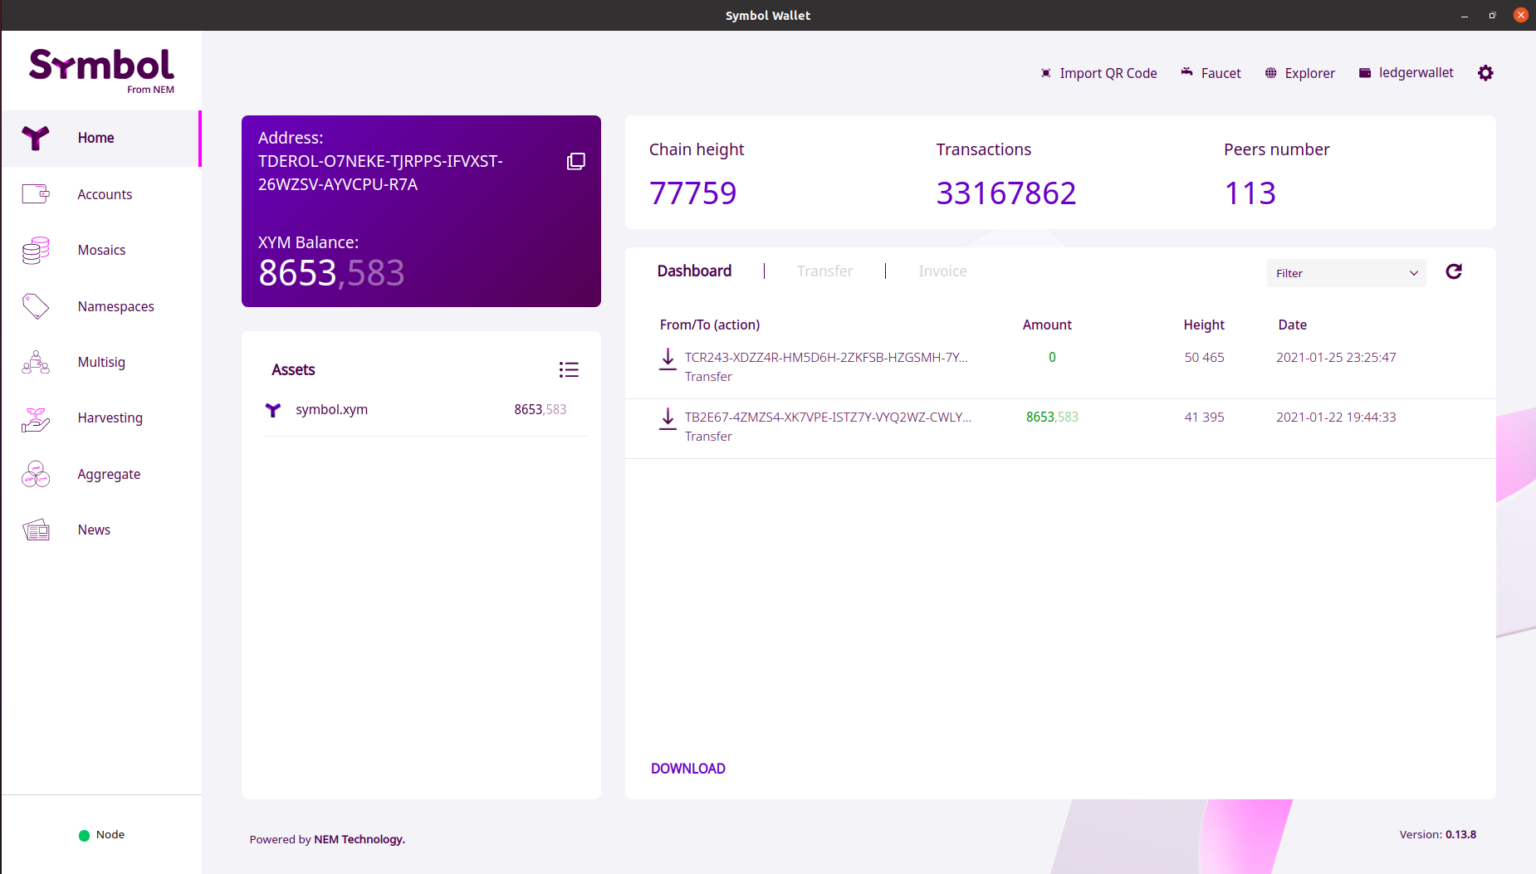Click the symbol.xym asset name
1536x874 pixels.
click(x=332, y=410)
